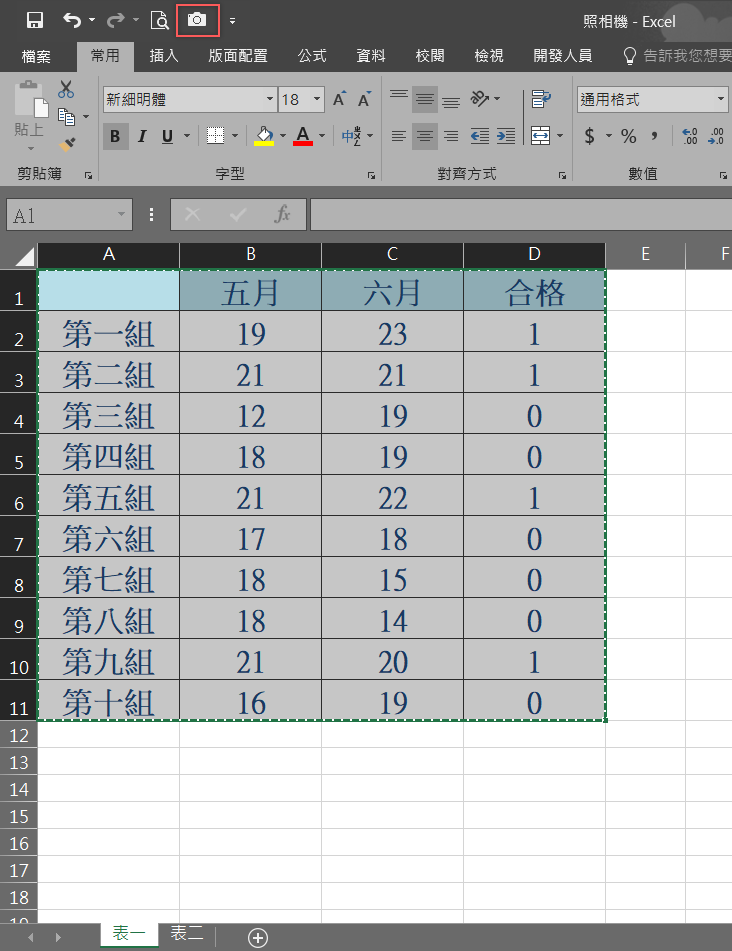
Task: Click the Camera tool in Quick Access Toolbar
Action: (x=197, y=20)
